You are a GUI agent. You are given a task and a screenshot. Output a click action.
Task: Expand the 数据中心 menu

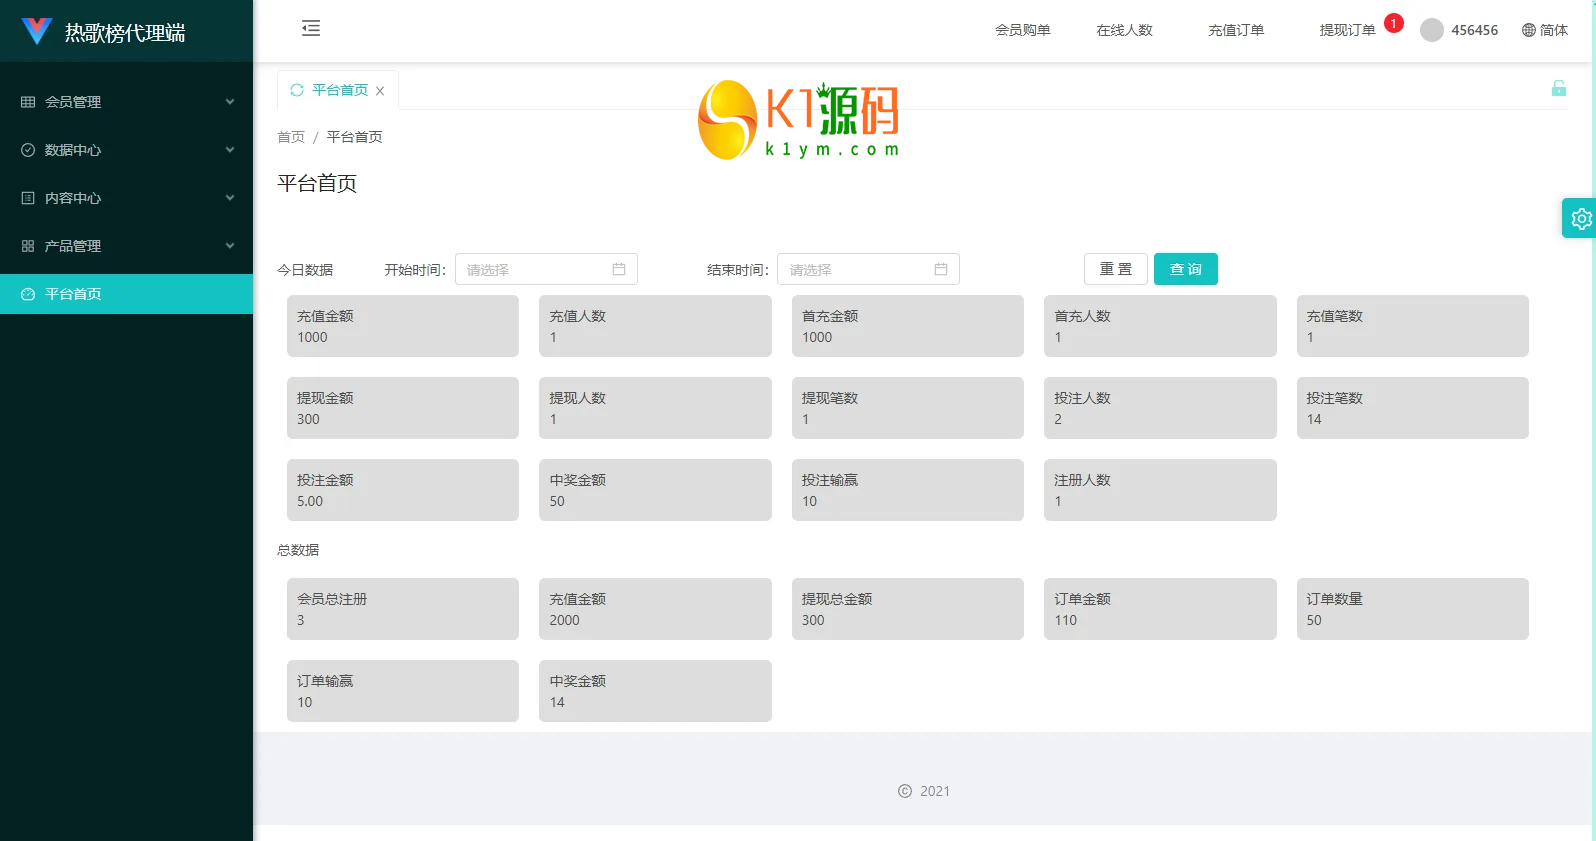click(127, 150)
